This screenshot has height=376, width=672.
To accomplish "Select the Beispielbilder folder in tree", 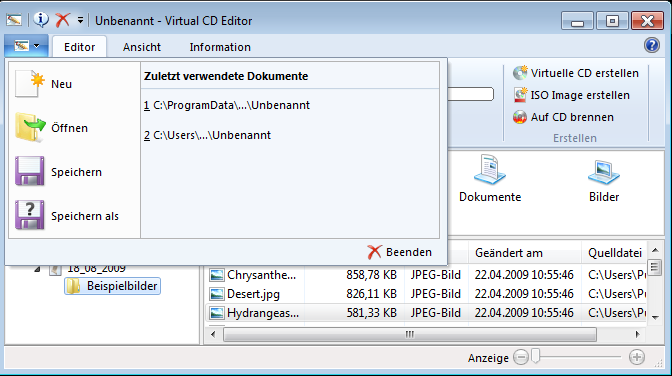I will click(x=113, y=286).
